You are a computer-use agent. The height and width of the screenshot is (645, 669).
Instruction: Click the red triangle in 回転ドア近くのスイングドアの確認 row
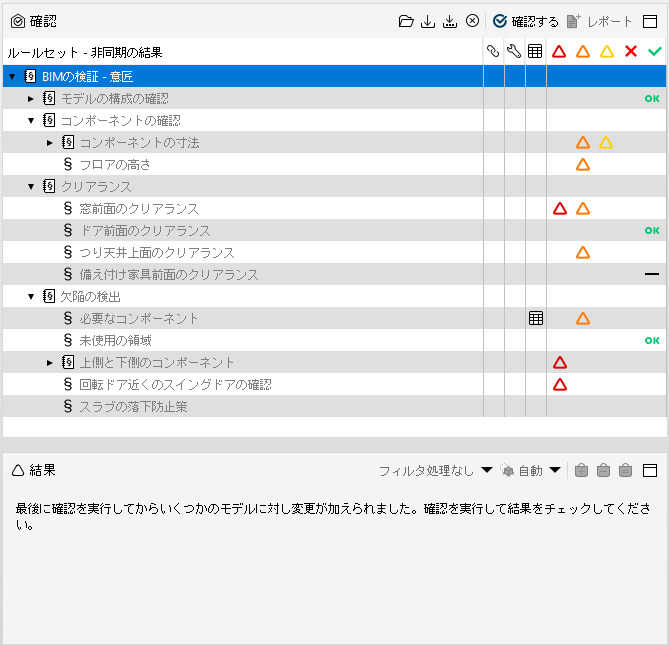click(560, 385)
